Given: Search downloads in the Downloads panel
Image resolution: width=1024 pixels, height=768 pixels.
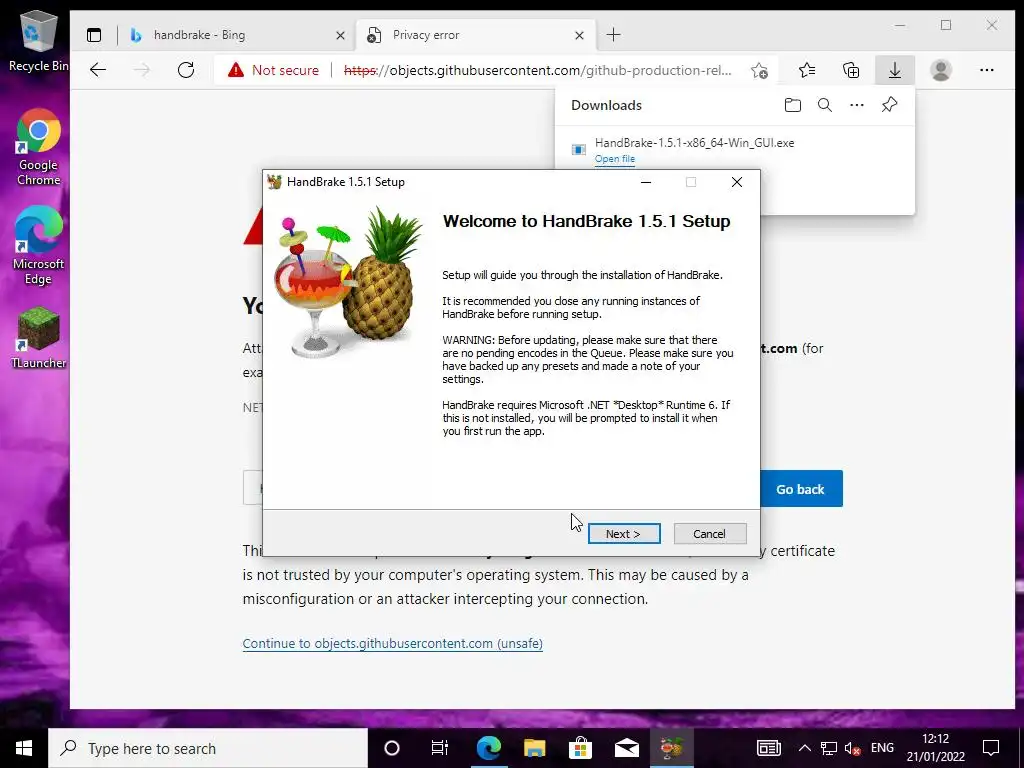Looking at the screenshot, I should point(825,105).
